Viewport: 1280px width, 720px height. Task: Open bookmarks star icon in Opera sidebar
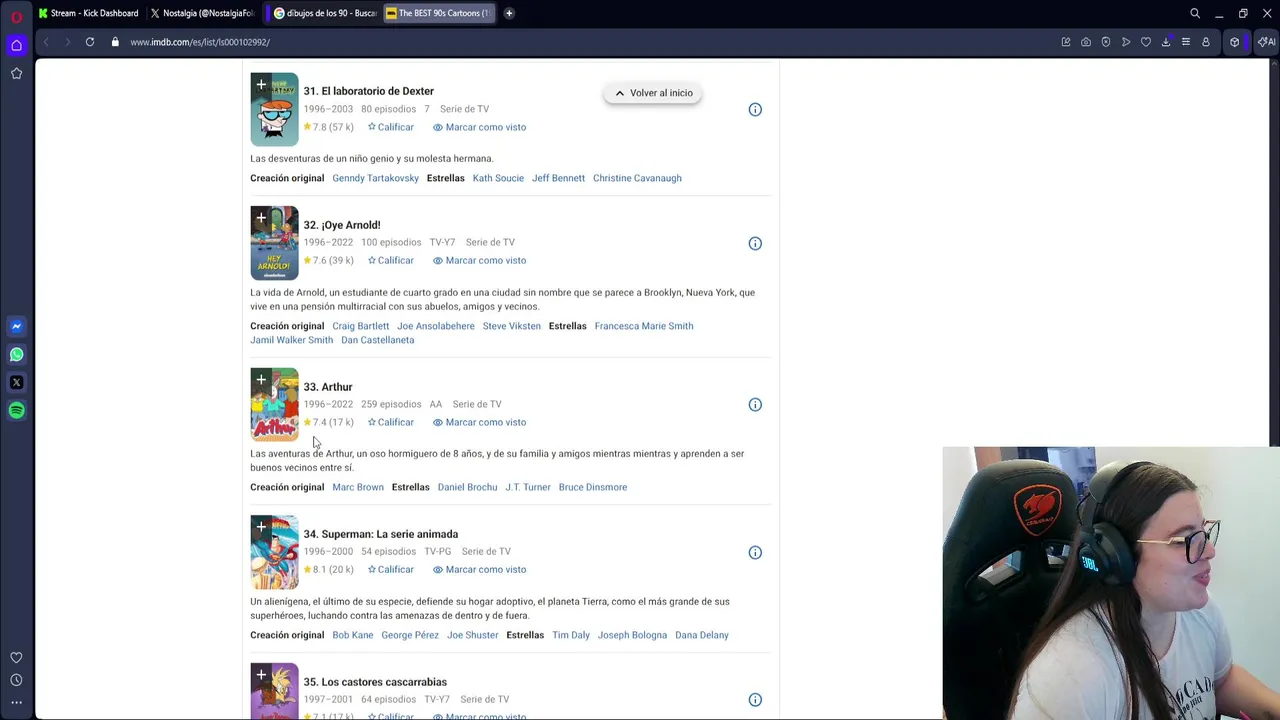(16, 73)
